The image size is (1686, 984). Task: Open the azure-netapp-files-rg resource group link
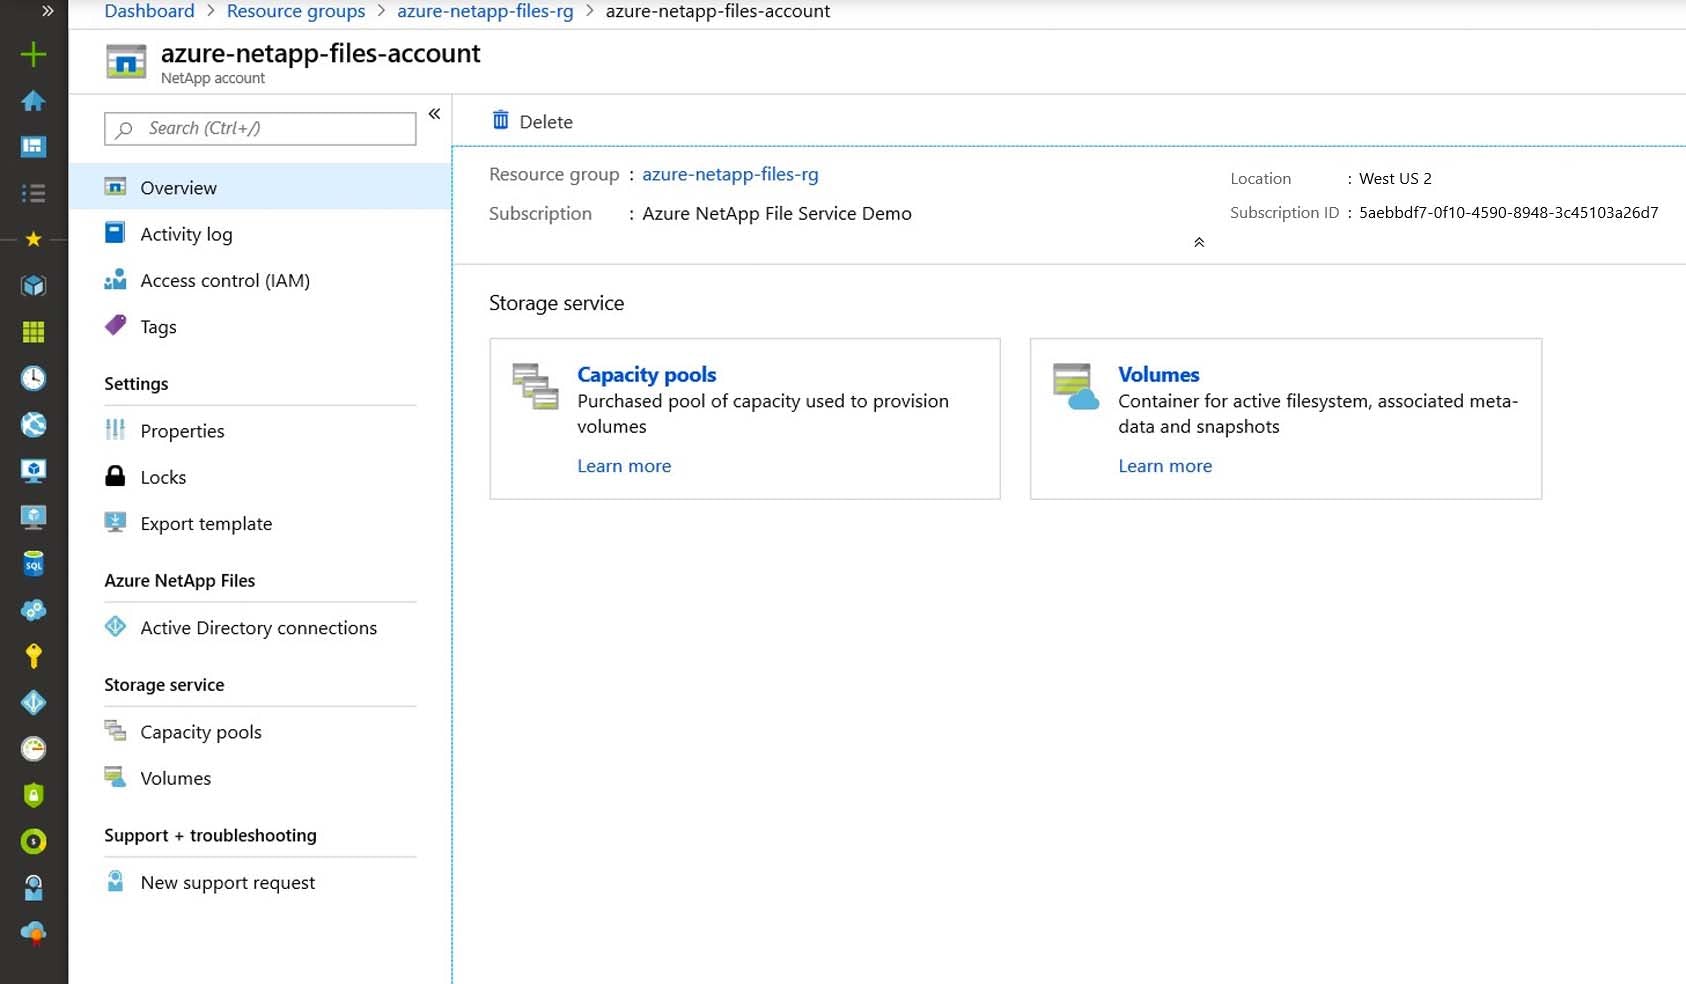coord(730,173)
